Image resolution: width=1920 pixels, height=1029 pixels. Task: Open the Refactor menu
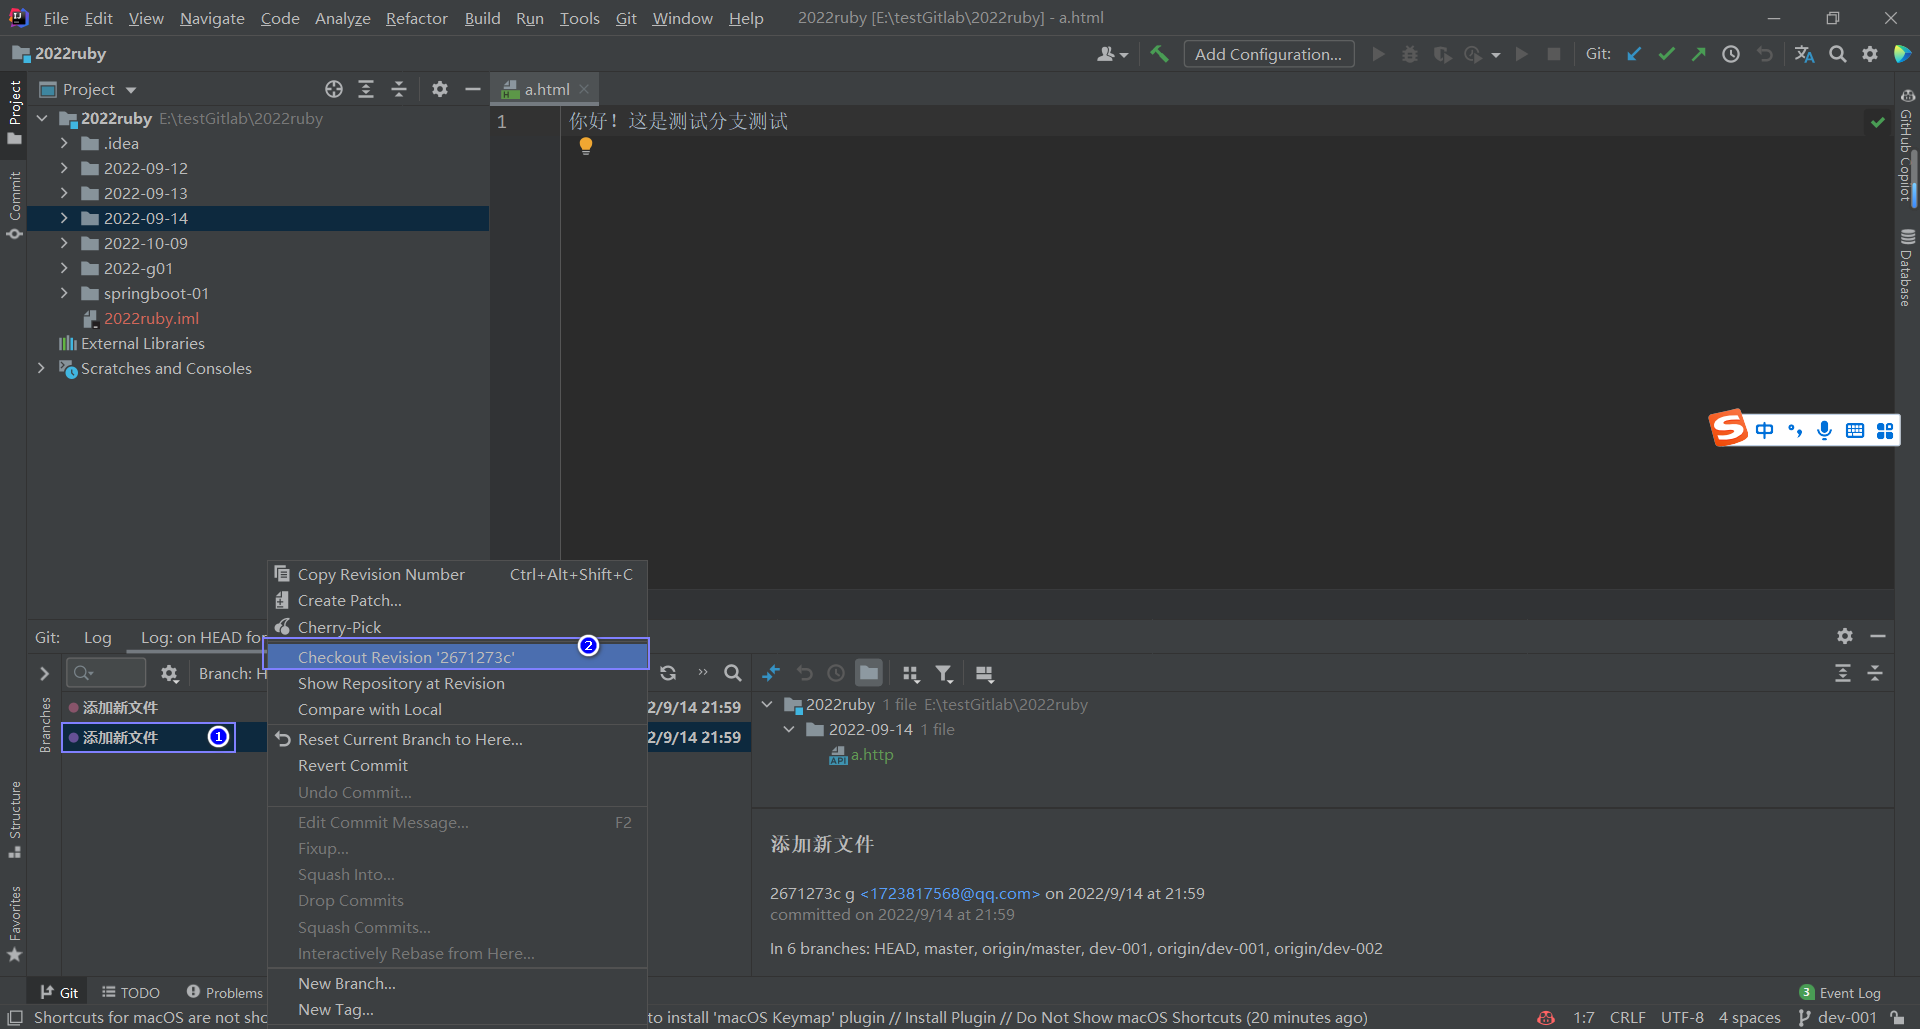coord(417,18)
